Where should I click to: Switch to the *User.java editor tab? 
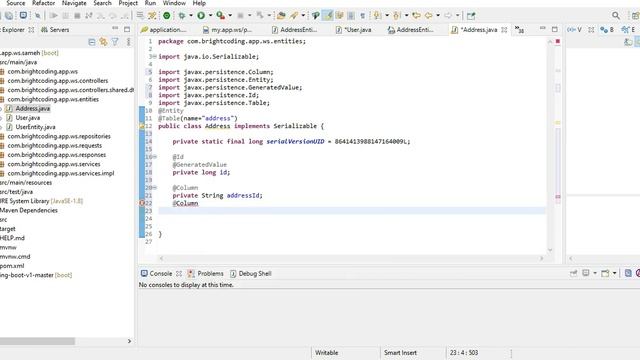354,29
